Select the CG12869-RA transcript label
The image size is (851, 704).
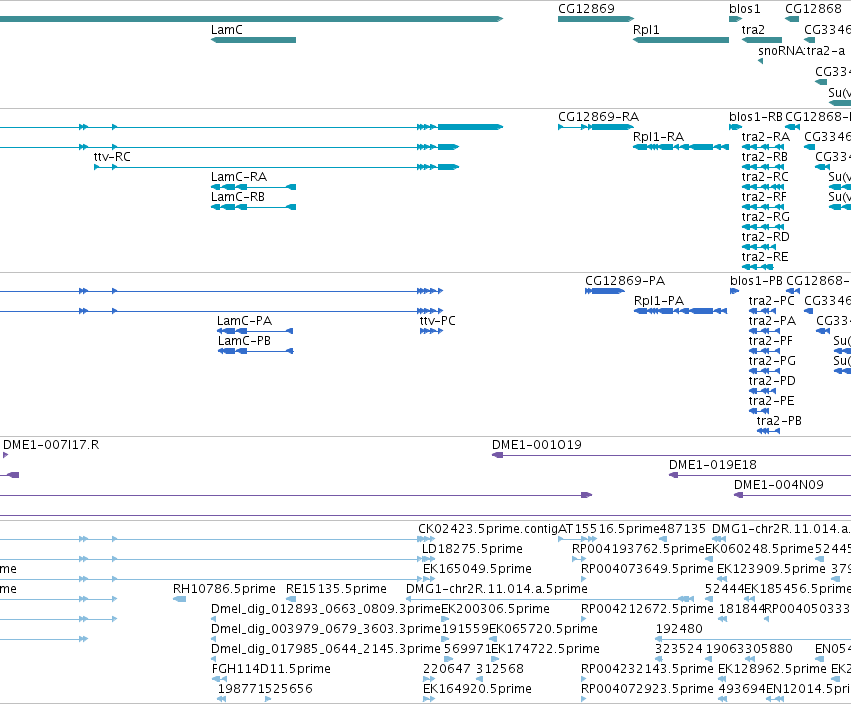tap(599, 117)
